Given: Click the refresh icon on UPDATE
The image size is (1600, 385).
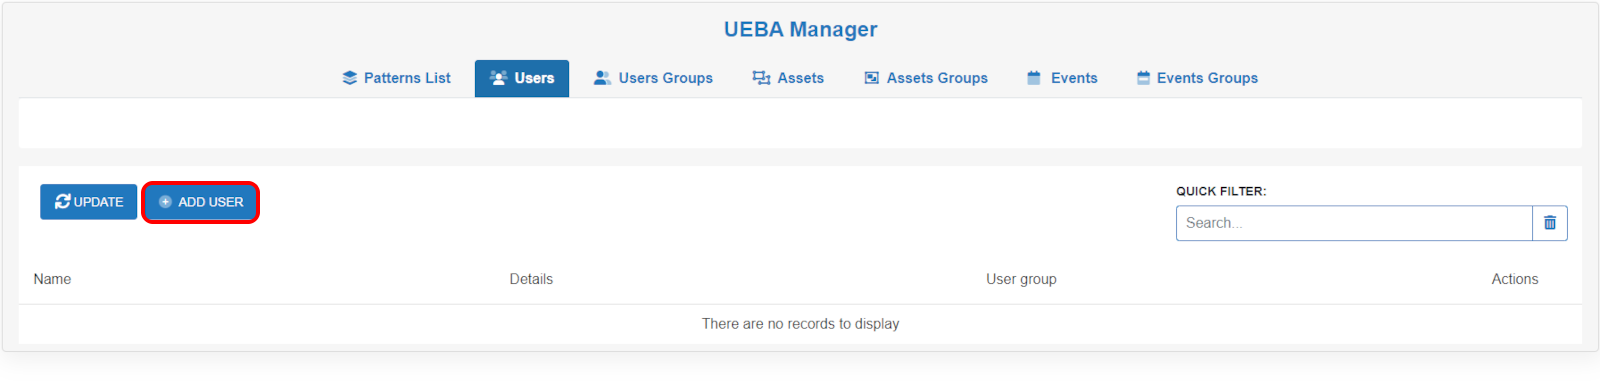Looking at the screenshot, I should pos(63,202).
